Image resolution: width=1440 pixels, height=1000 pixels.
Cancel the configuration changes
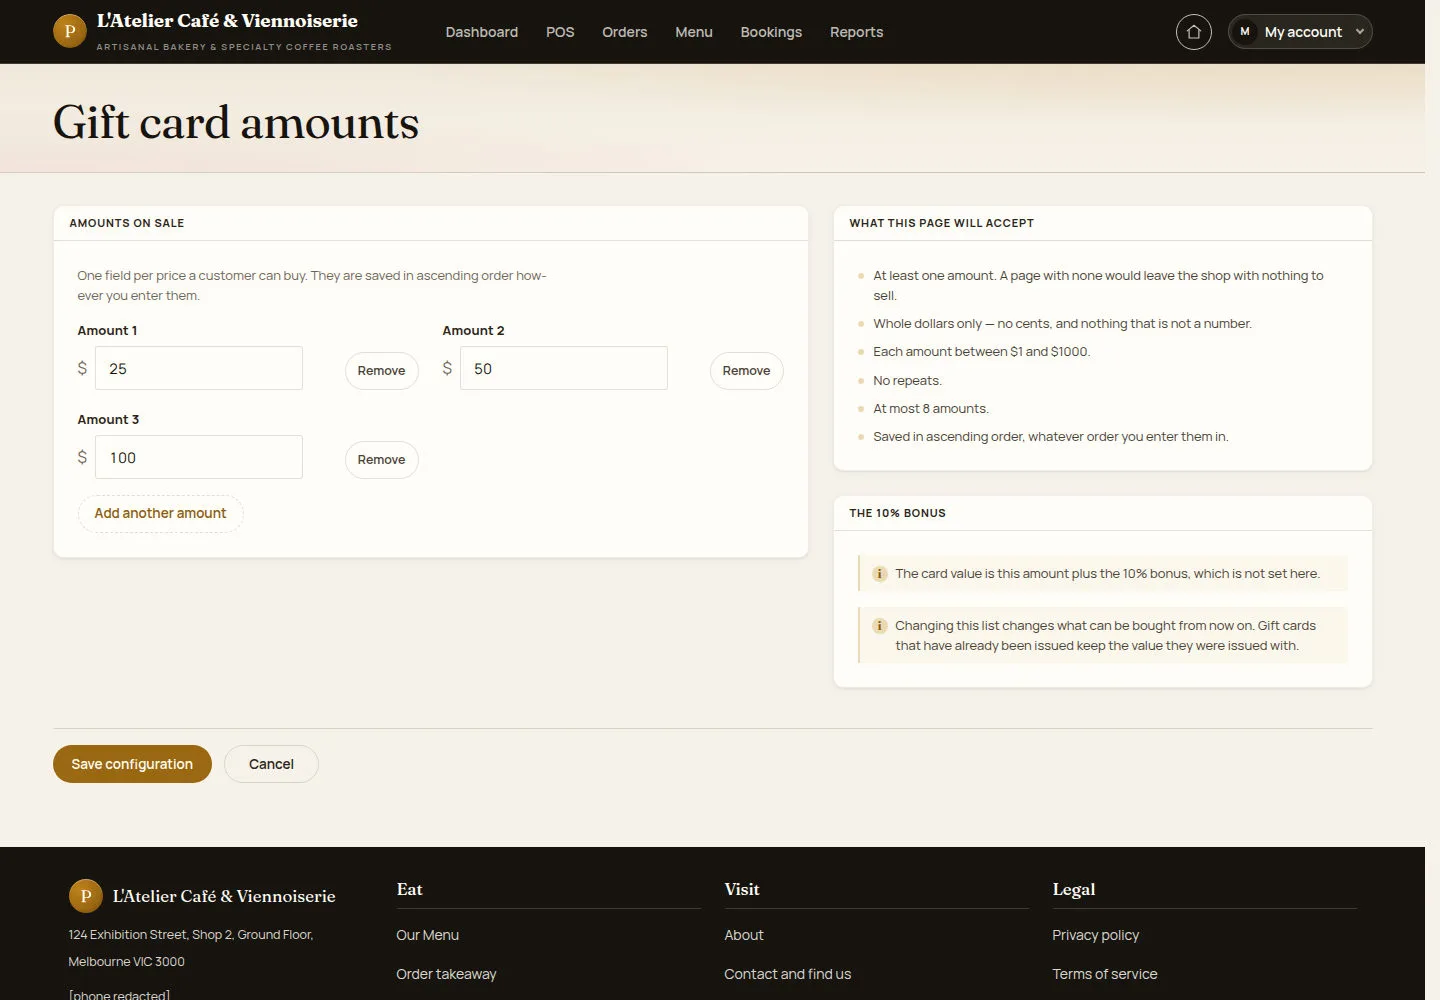click(x=271, y=764)
